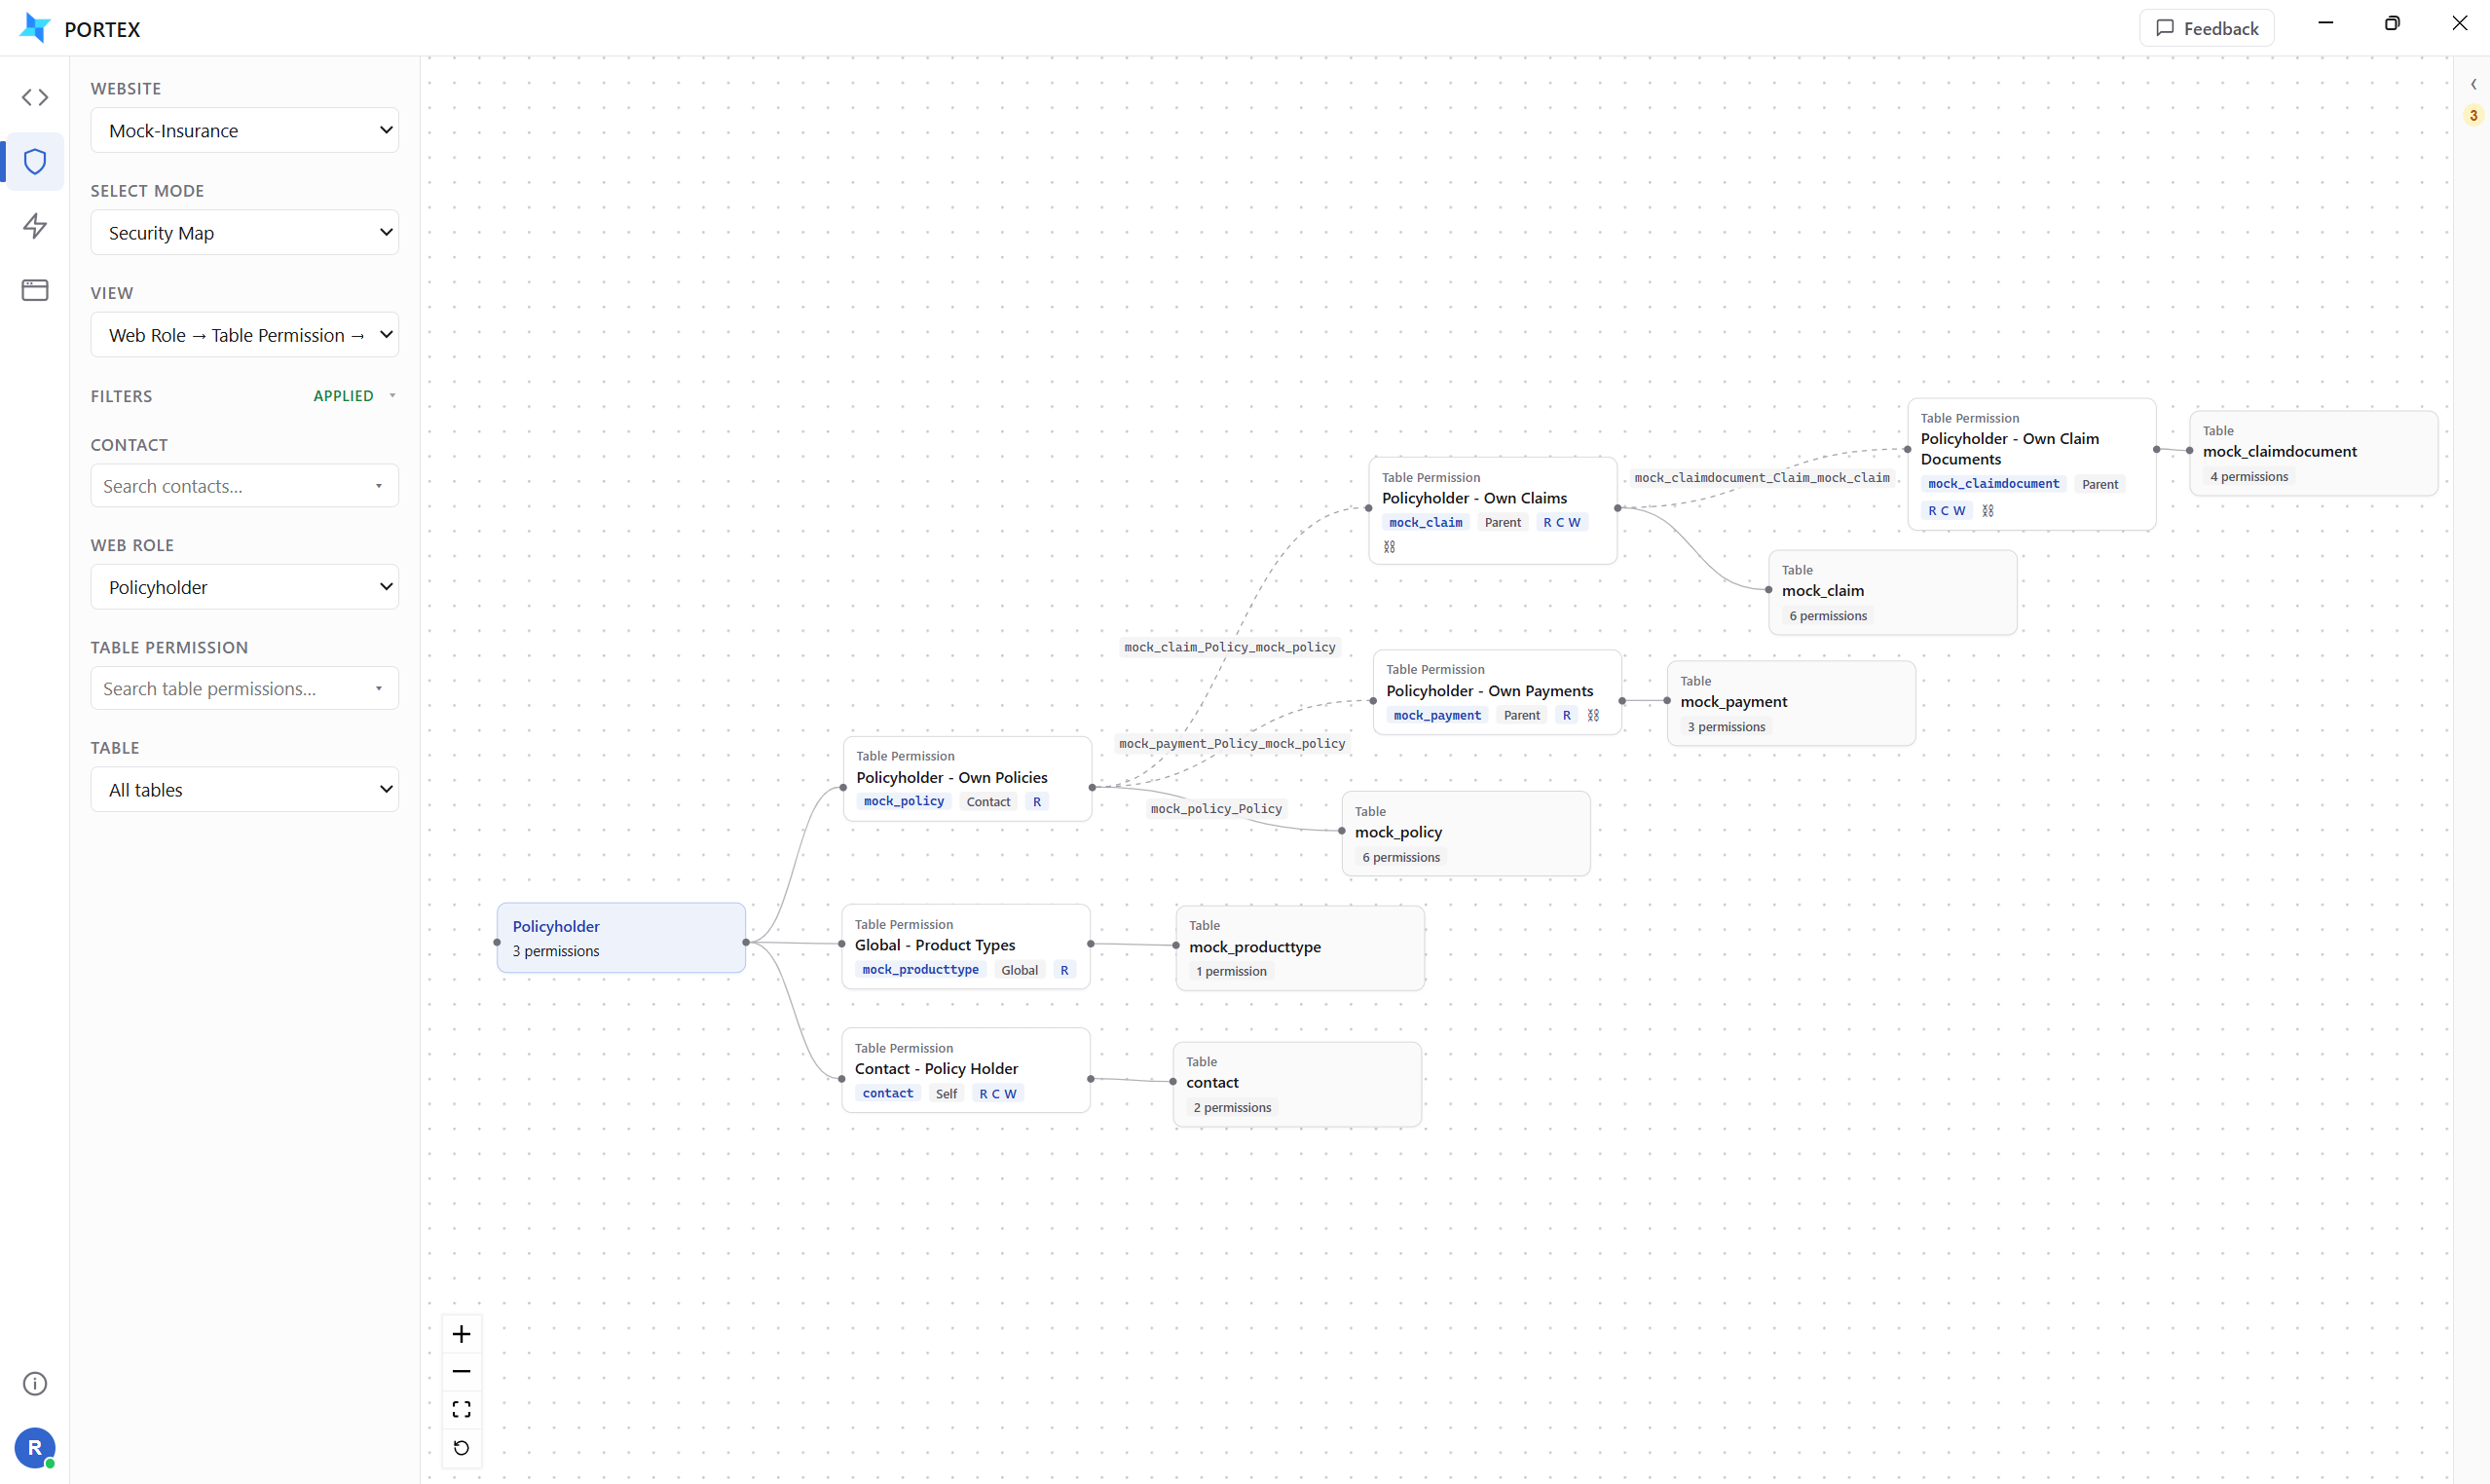Open the Web Role Policyholder dropdown
Screen dimensions: 2490x1484
pos(245,587)
